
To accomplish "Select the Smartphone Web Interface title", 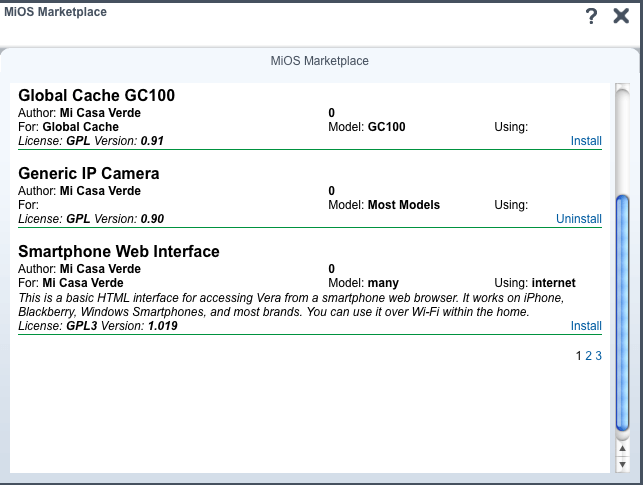I will coord(119,251).
